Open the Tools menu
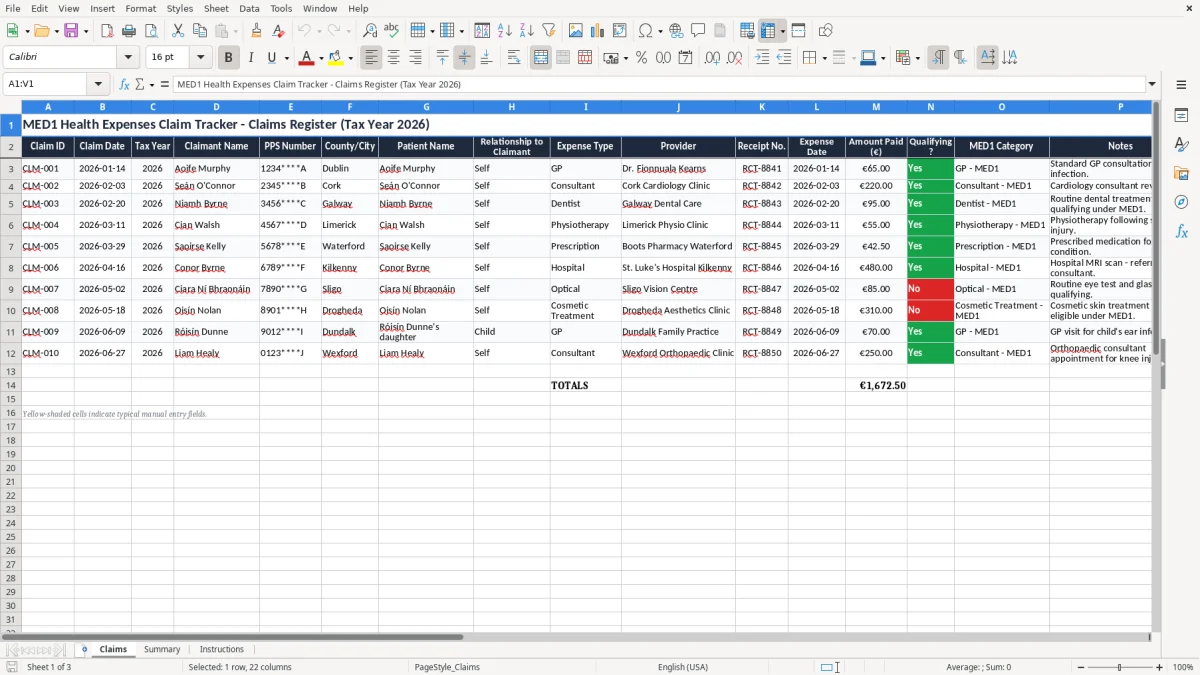Image resolution: width=1200 pixels, height=675 pixels. click(x=281, y=8)
